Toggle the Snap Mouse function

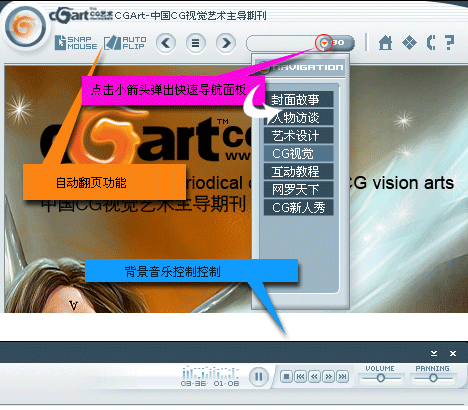coord(76,43)
